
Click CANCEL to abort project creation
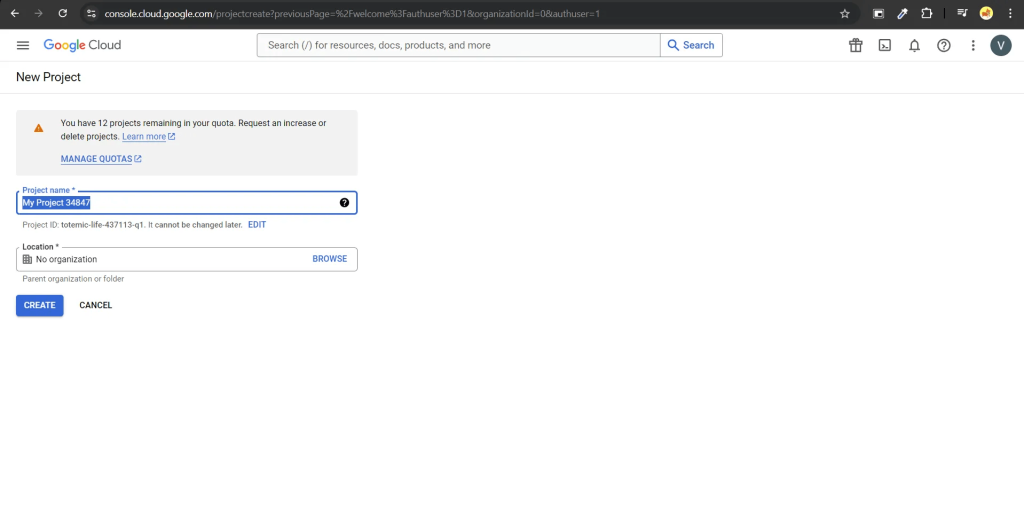[x=96, y=305]
